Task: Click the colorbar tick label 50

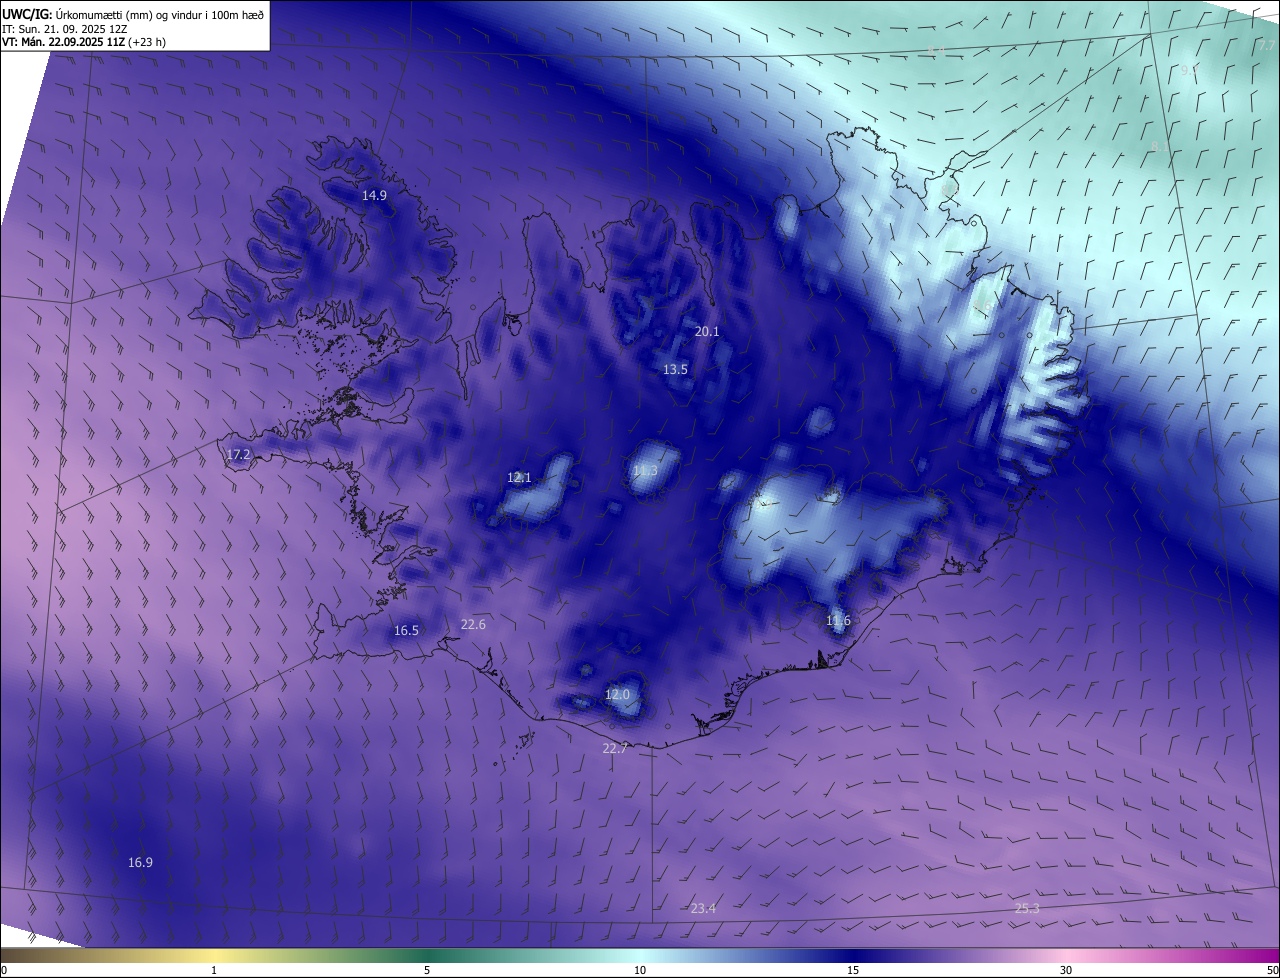Action: [1272, 970]
